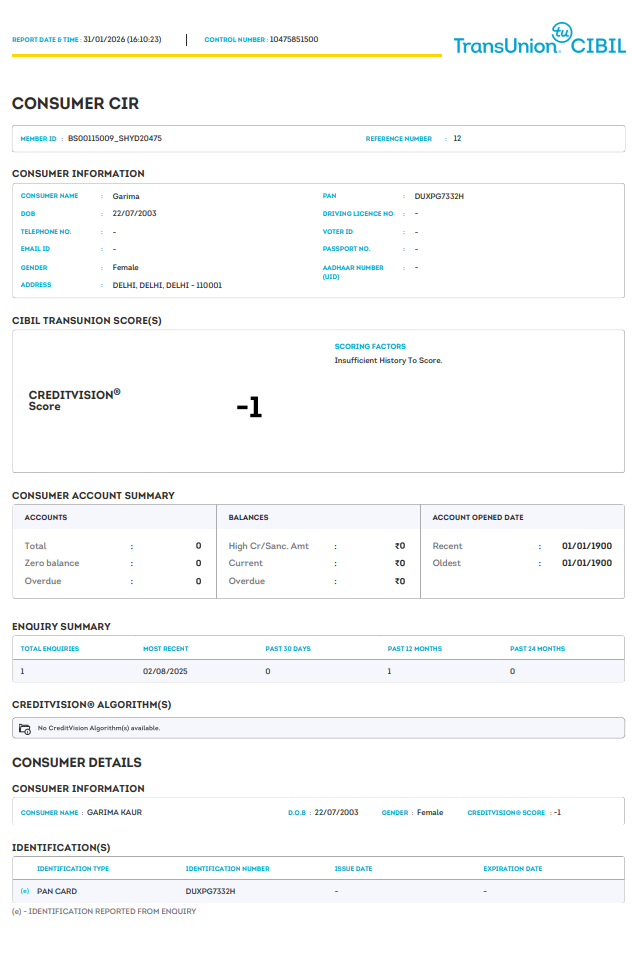Click the ENQUIRY SUMMARY heading
The height and width of the screenshot is (975, 632).
(61, 627)
